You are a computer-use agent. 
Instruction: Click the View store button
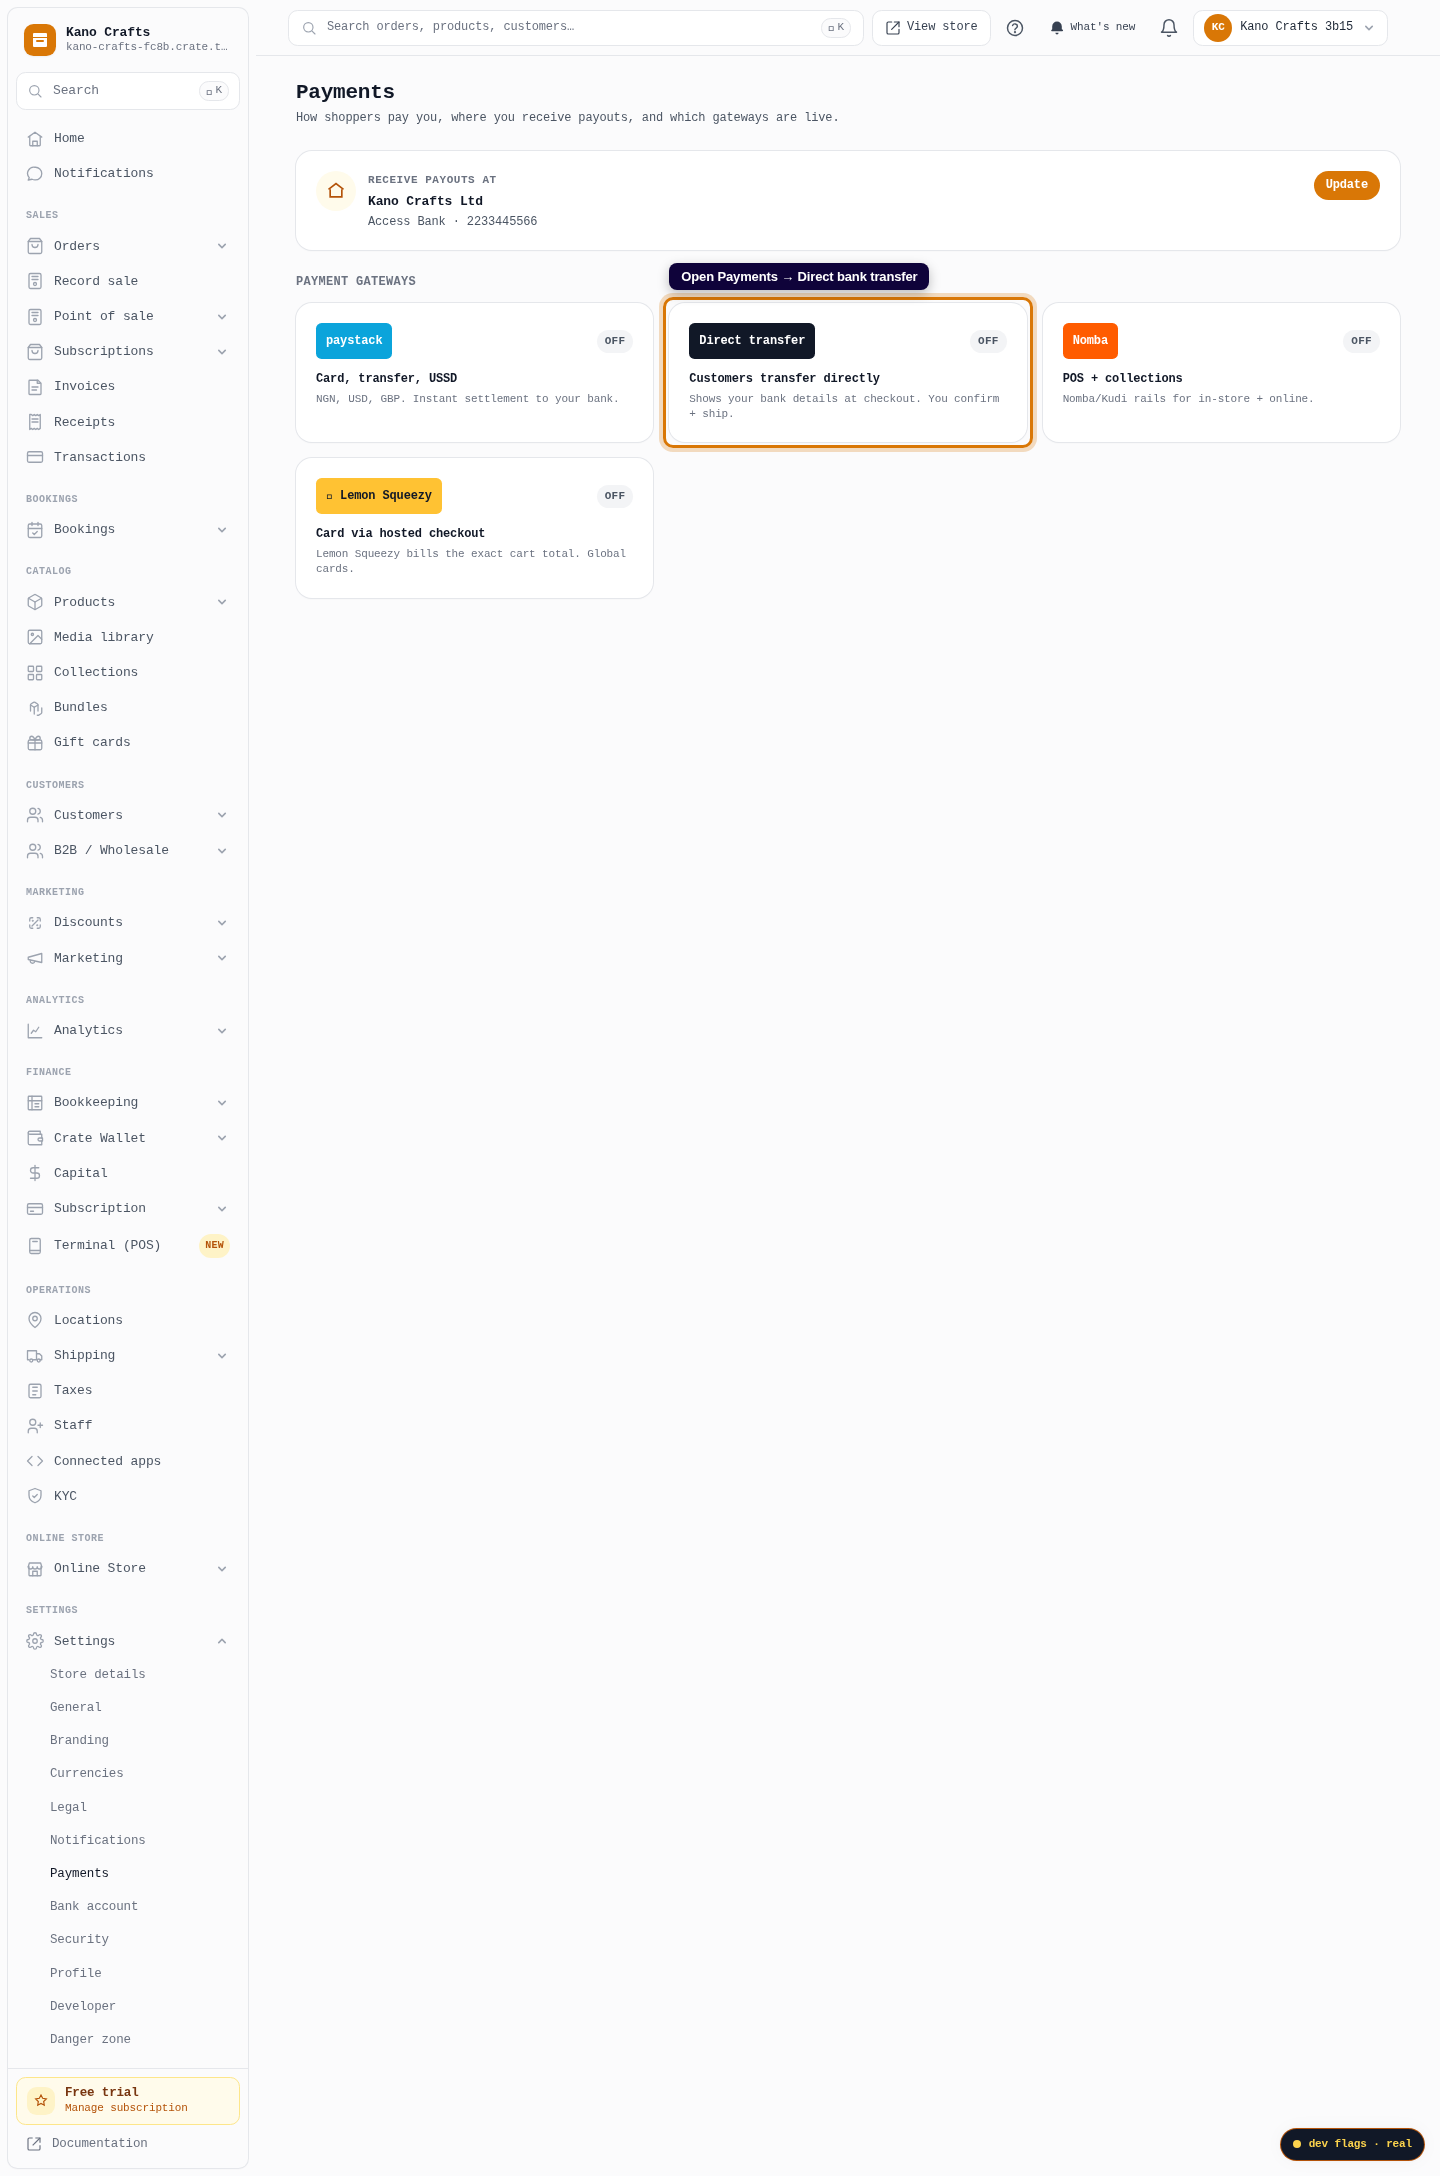[931, 28]
